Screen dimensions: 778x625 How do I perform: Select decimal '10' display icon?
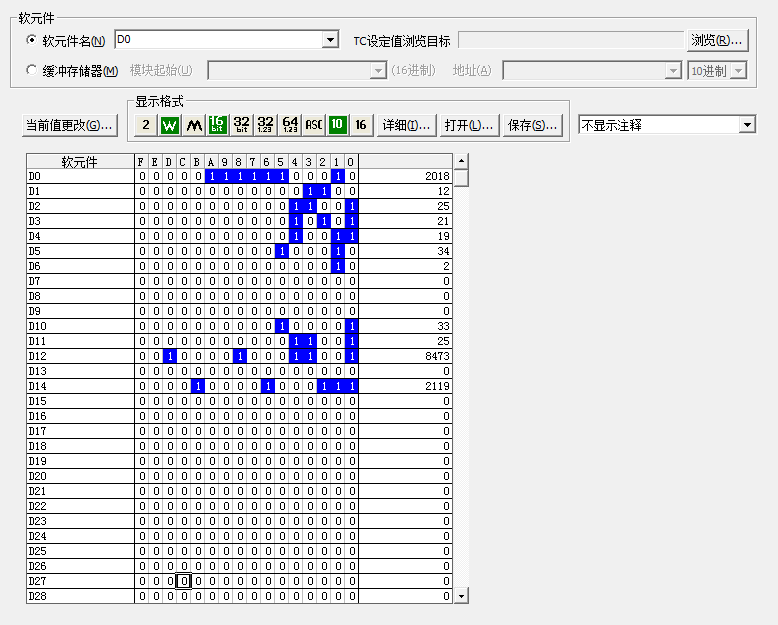pos(338,125)
